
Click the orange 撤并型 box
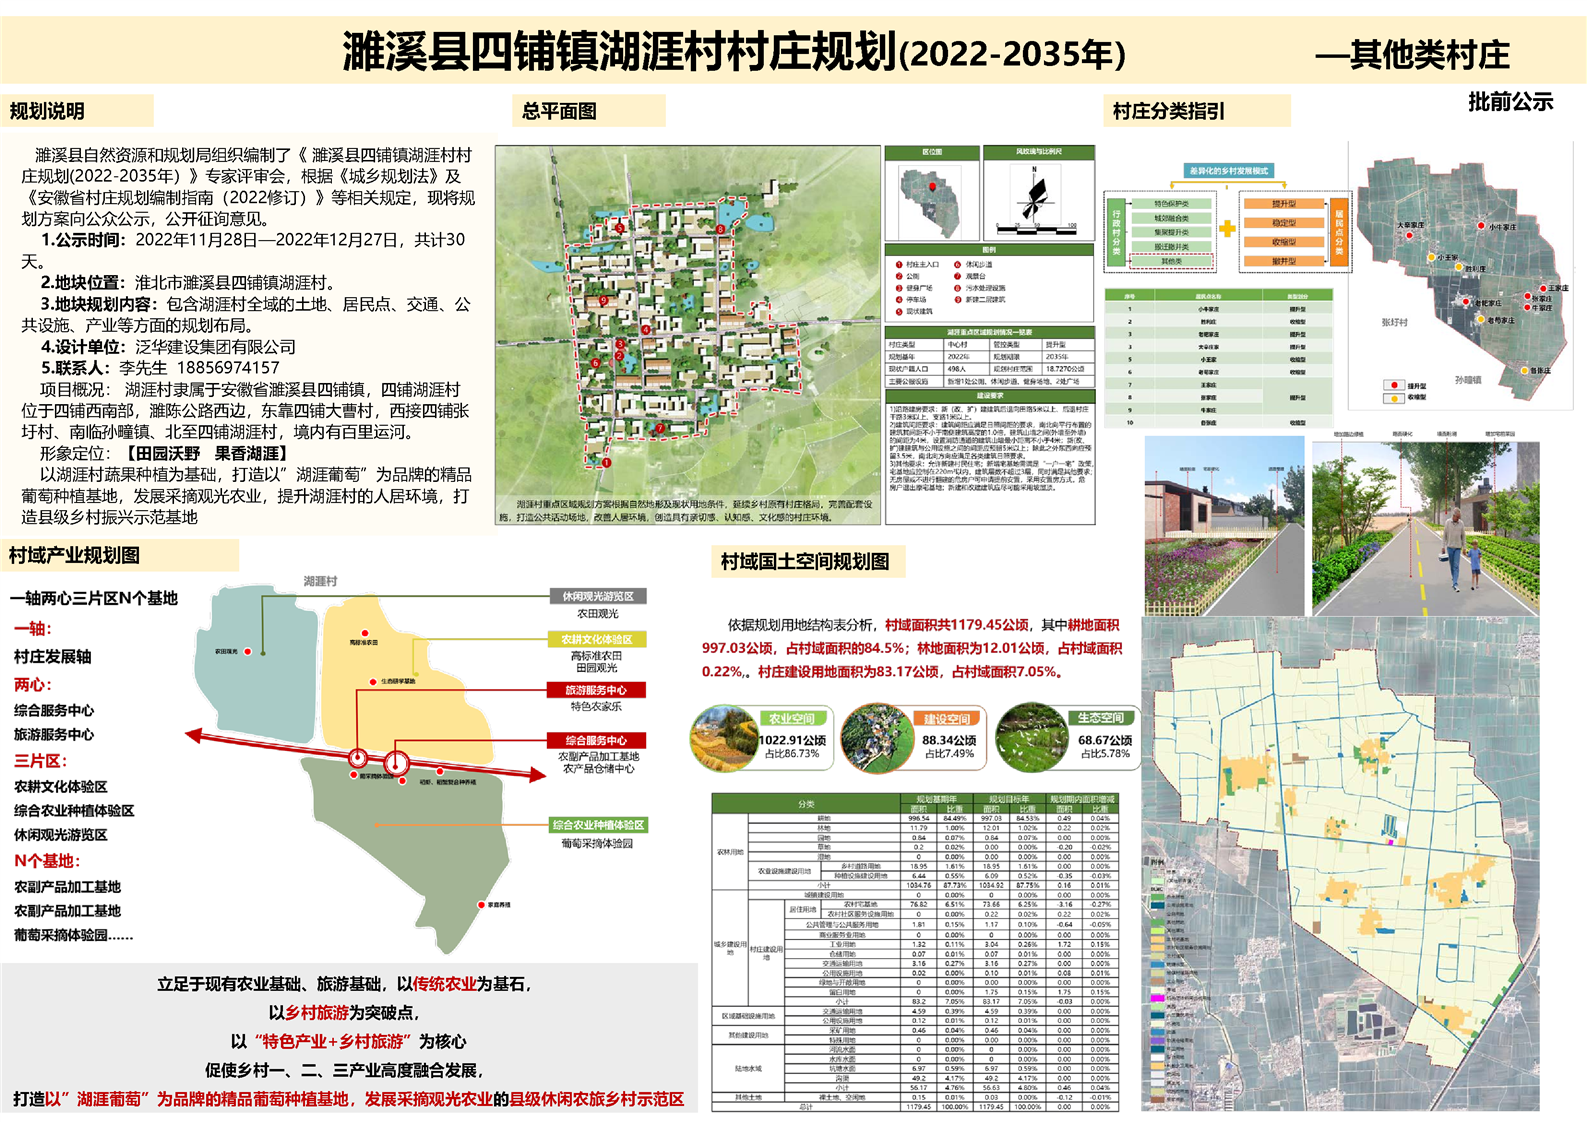coord(1284,261)
